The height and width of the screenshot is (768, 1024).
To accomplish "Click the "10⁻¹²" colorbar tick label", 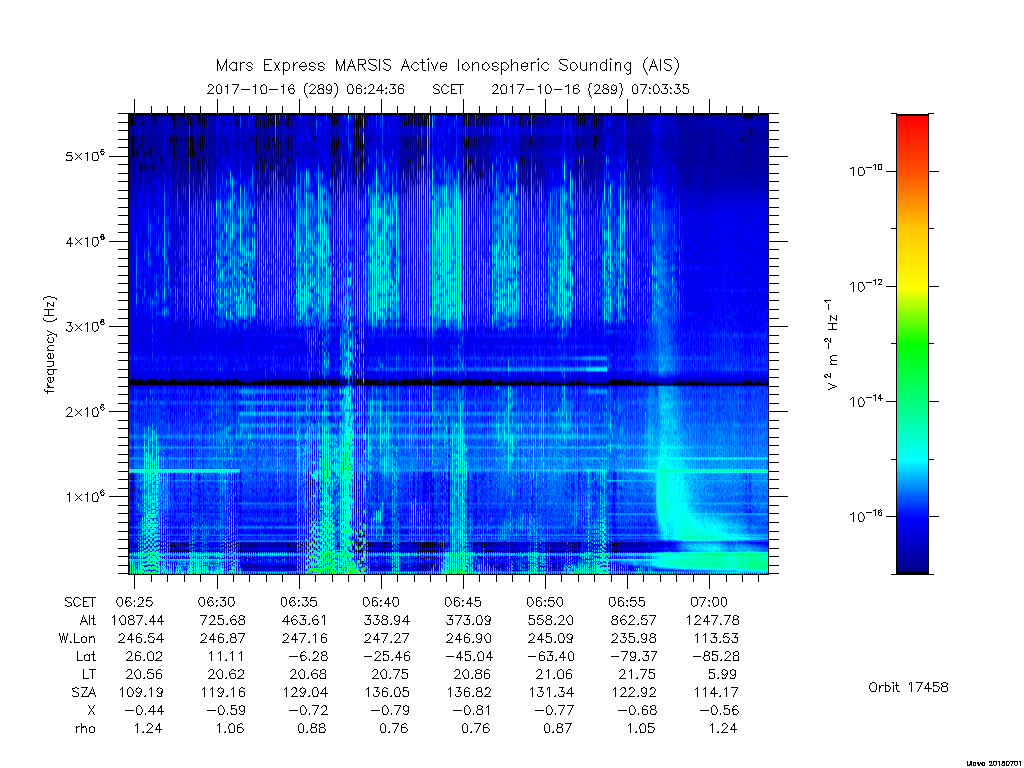I will [865, 285].
